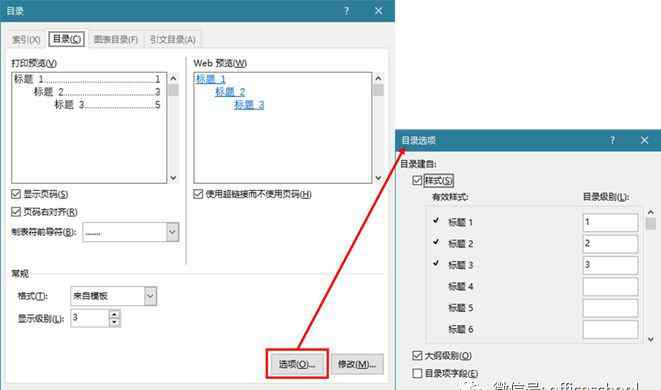Enable 目录项字段 checkbox
Image resolution: width=661 pixels, height=390 pixels.
pos(417,373)
